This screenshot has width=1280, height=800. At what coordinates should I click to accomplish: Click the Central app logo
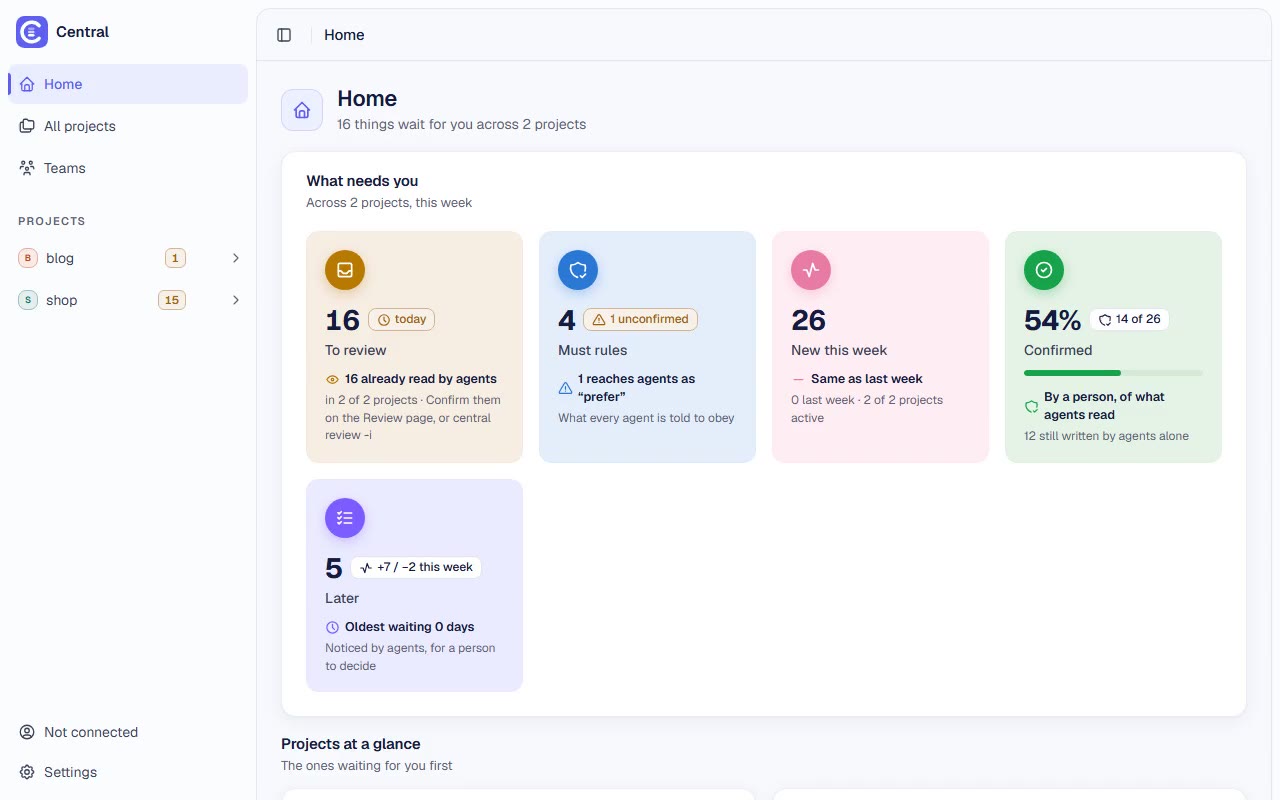pyautogui.click(x=32, y=32)
